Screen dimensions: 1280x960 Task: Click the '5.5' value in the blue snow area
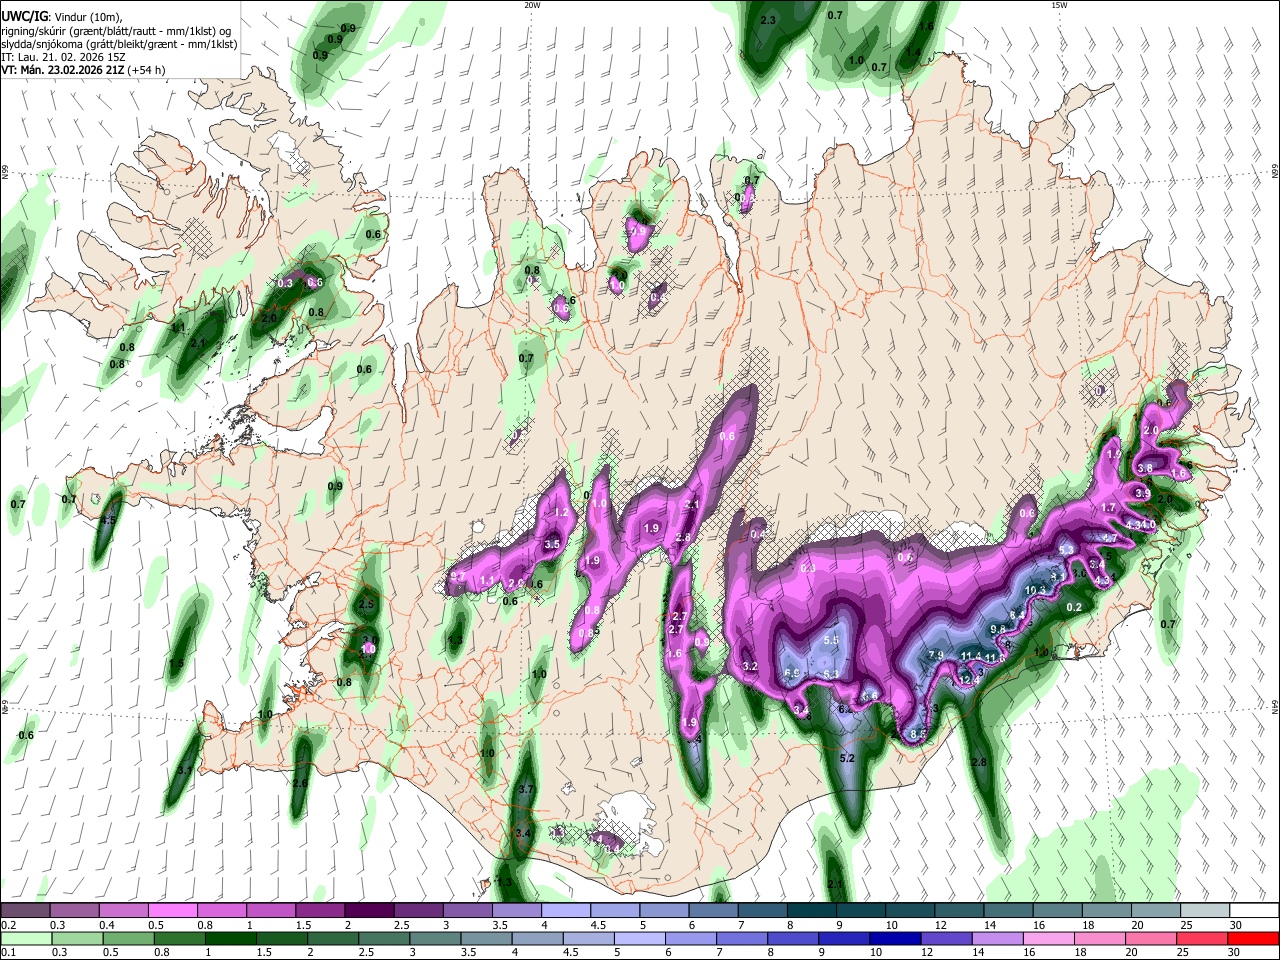coord(831,640)
